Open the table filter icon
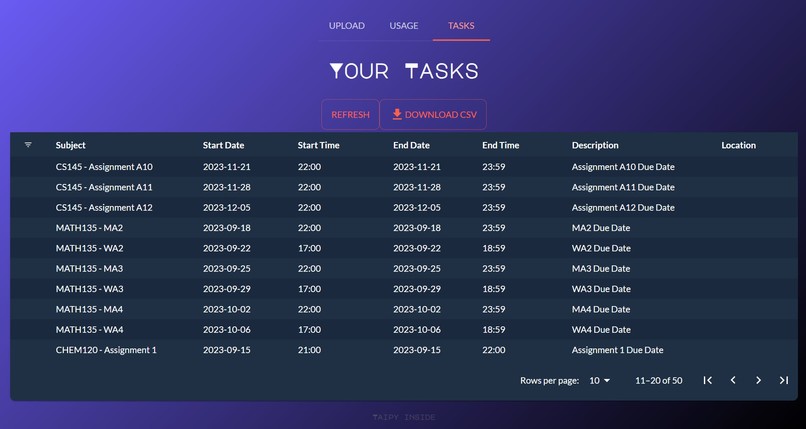The height and width of the screenshot is (429, 806). pyautogui.click(x=28, y=145)
